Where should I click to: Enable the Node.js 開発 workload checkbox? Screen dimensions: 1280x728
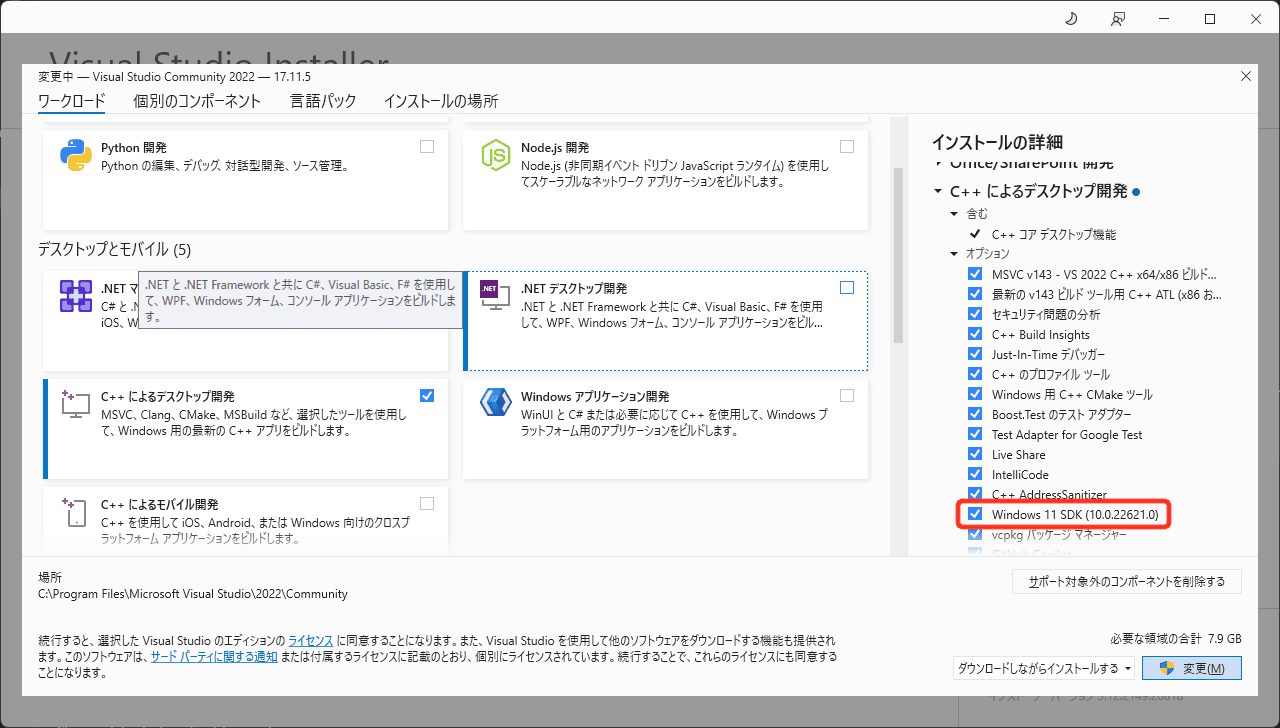[x=847, y=146]
